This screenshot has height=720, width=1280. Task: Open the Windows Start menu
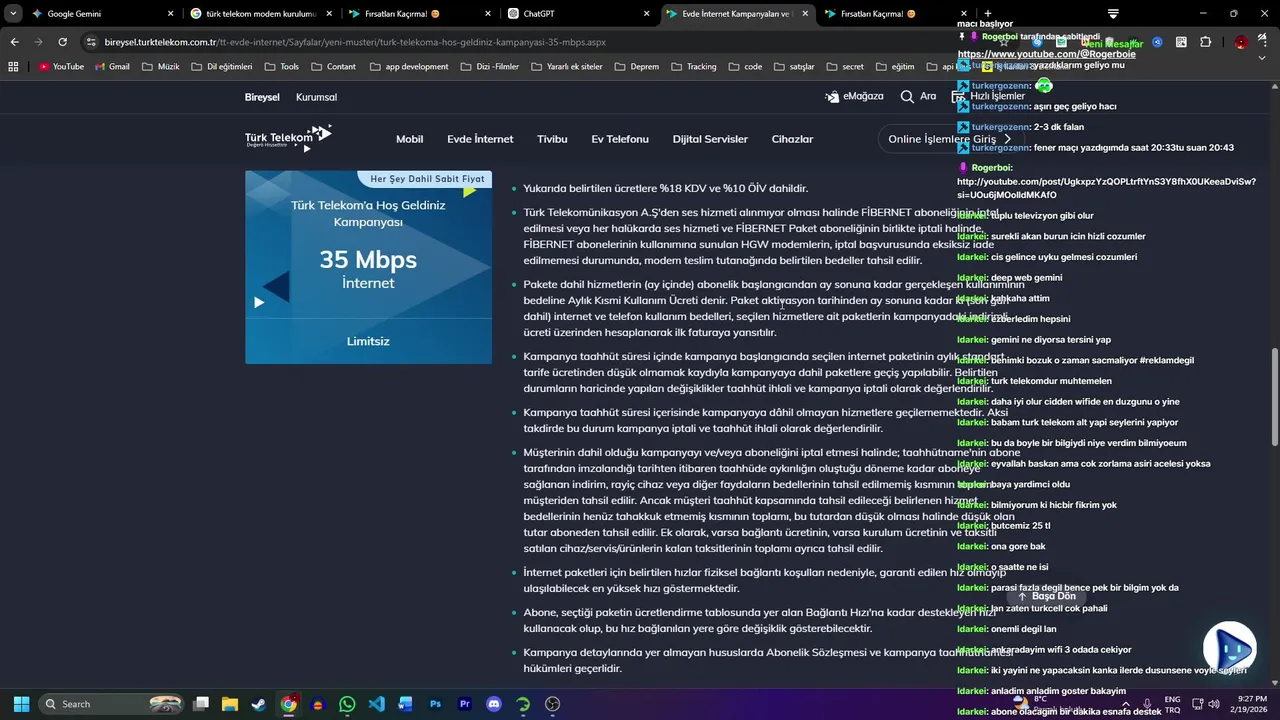(x=22, y=704)
